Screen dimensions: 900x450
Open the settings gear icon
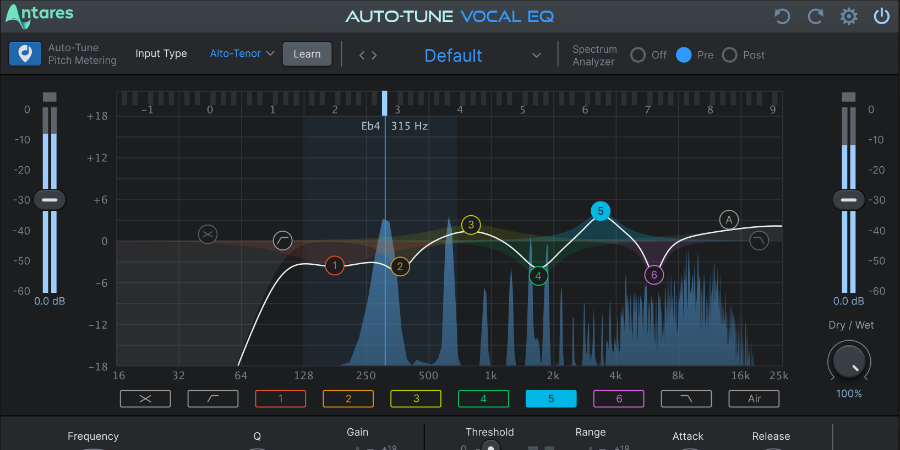click(x=848, y=16)
